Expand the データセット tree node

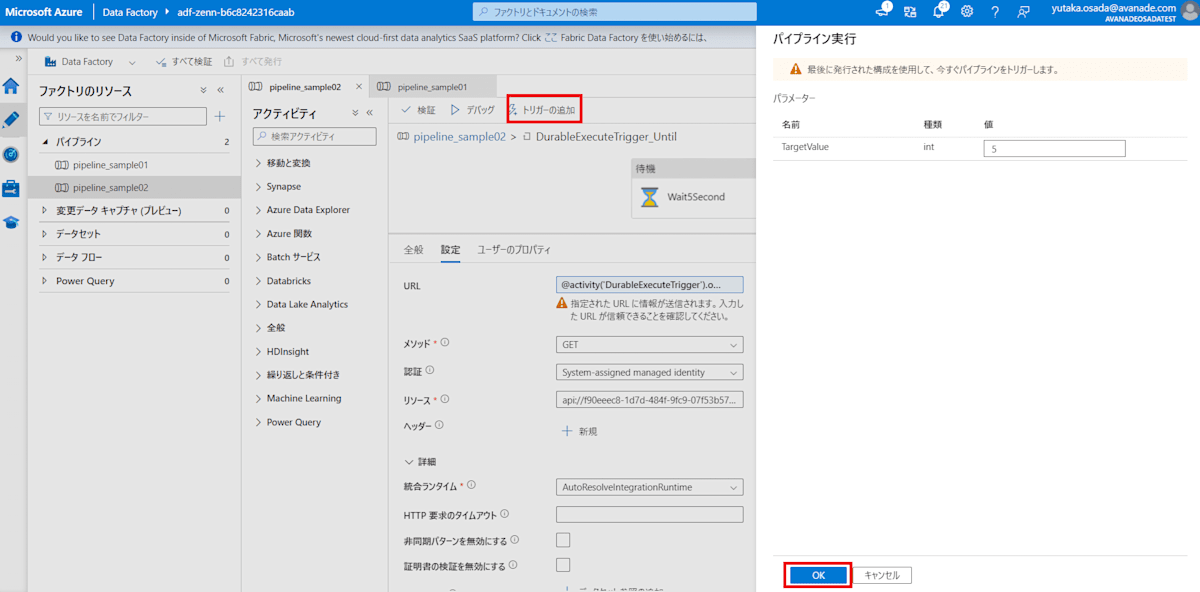coord(45,234)
